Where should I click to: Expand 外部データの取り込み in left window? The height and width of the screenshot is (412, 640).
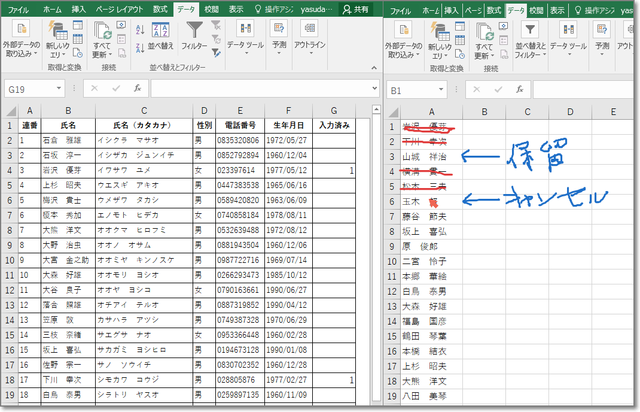click(x=19, y=40)
